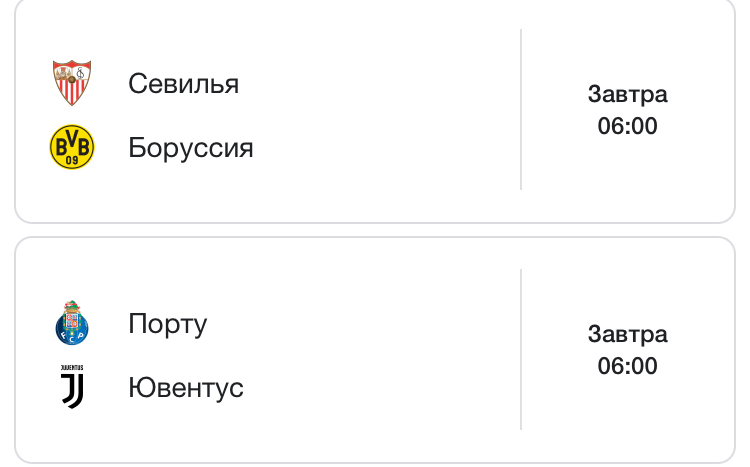Click the Juventus J logo
The image size is (750, 467).
point(72,387)
